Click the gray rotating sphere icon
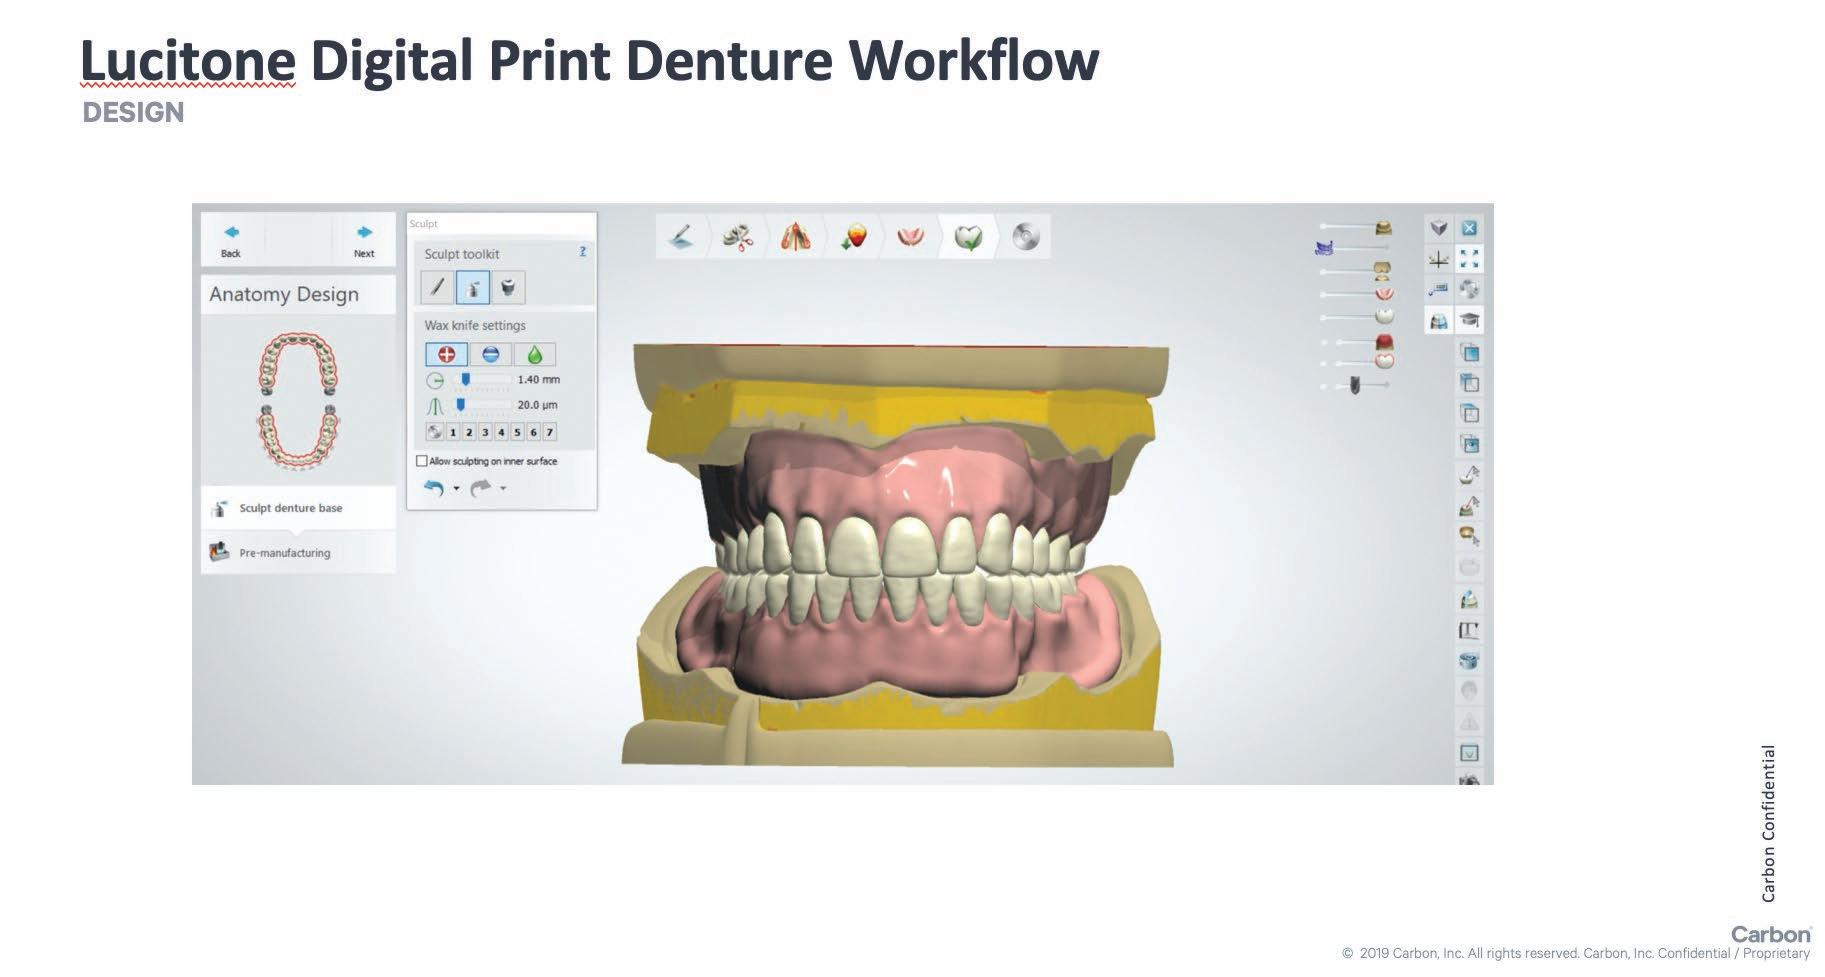 tap(1469, 290)
